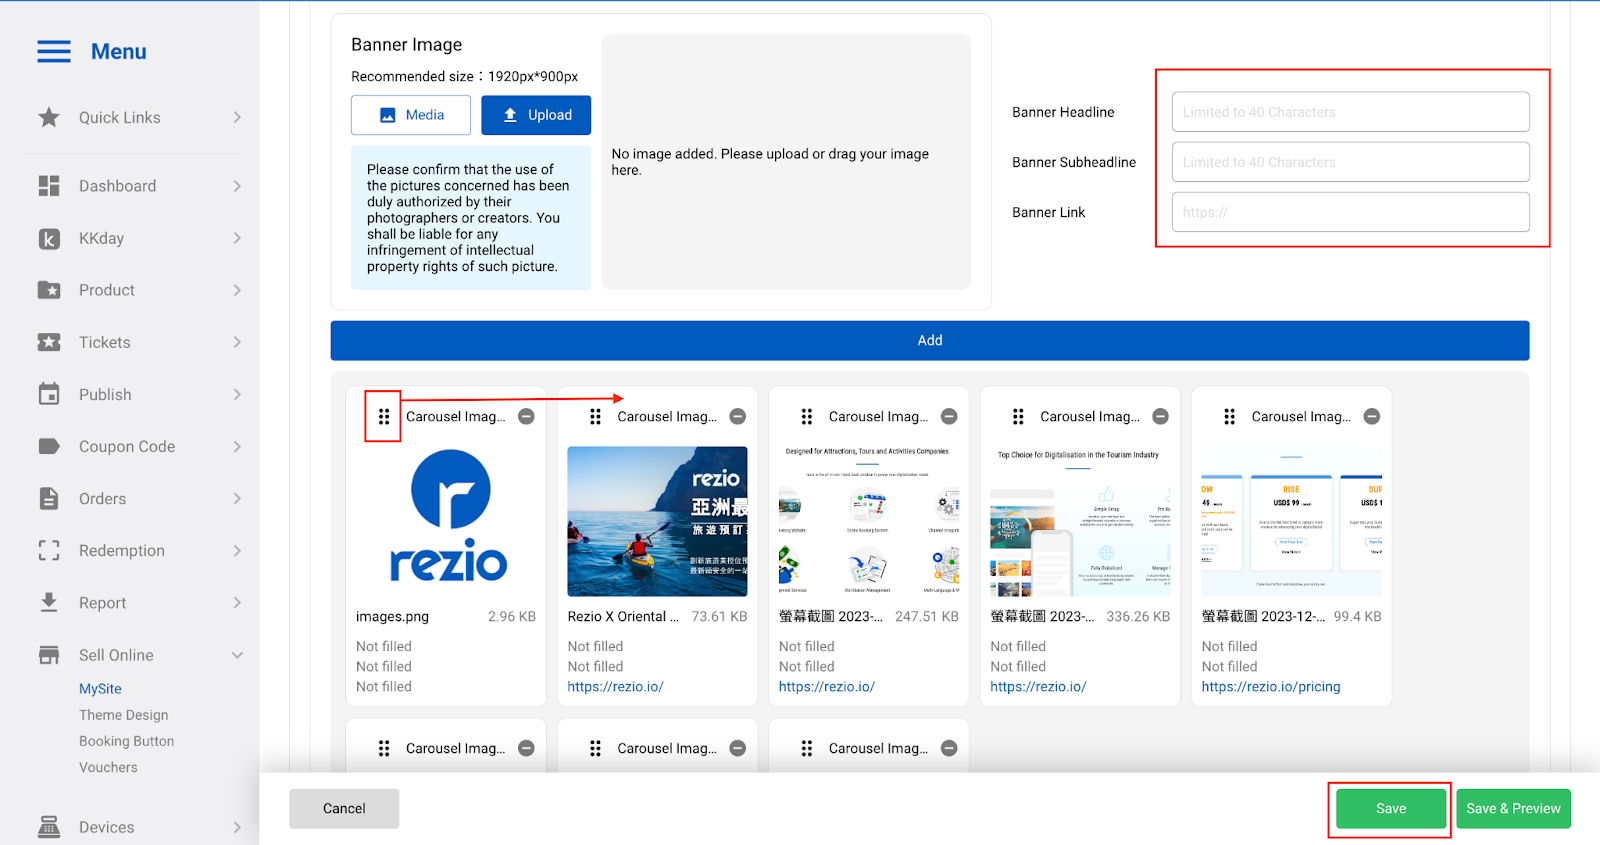
Task: Open the Dashboard icon
Action: point(49,186)
